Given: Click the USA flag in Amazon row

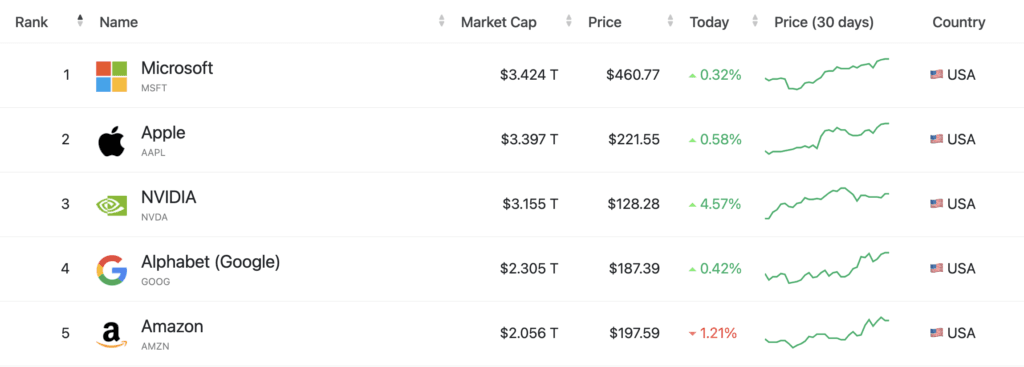Looking at the screenshot, I should tap(936, 333).
